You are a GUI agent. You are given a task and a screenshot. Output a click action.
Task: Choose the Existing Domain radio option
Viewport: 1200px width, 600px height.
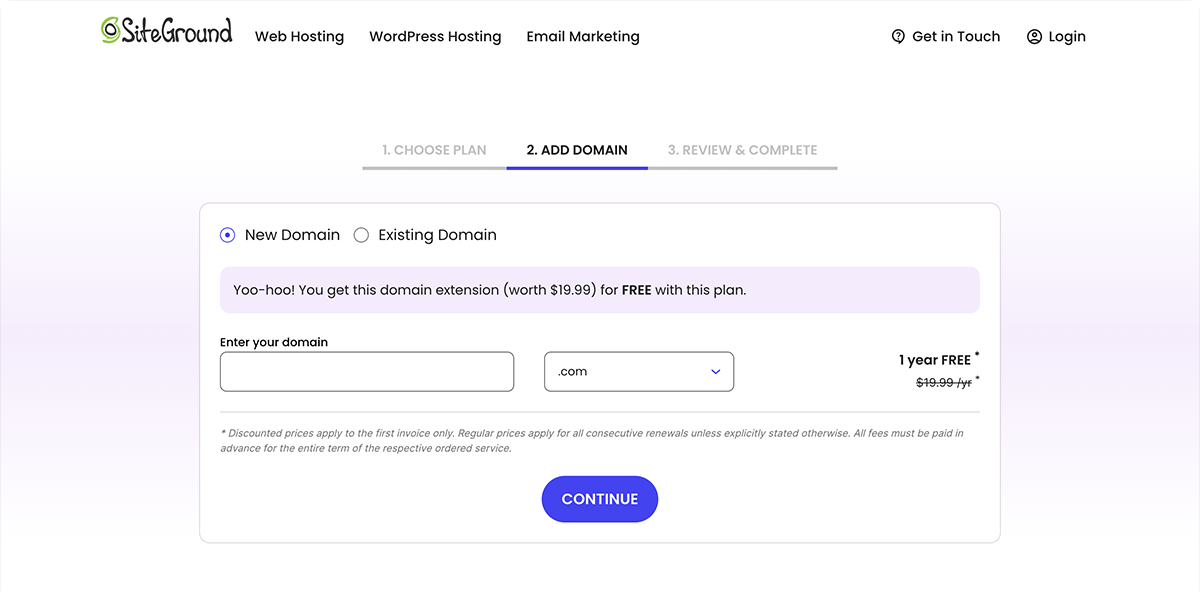361,235
